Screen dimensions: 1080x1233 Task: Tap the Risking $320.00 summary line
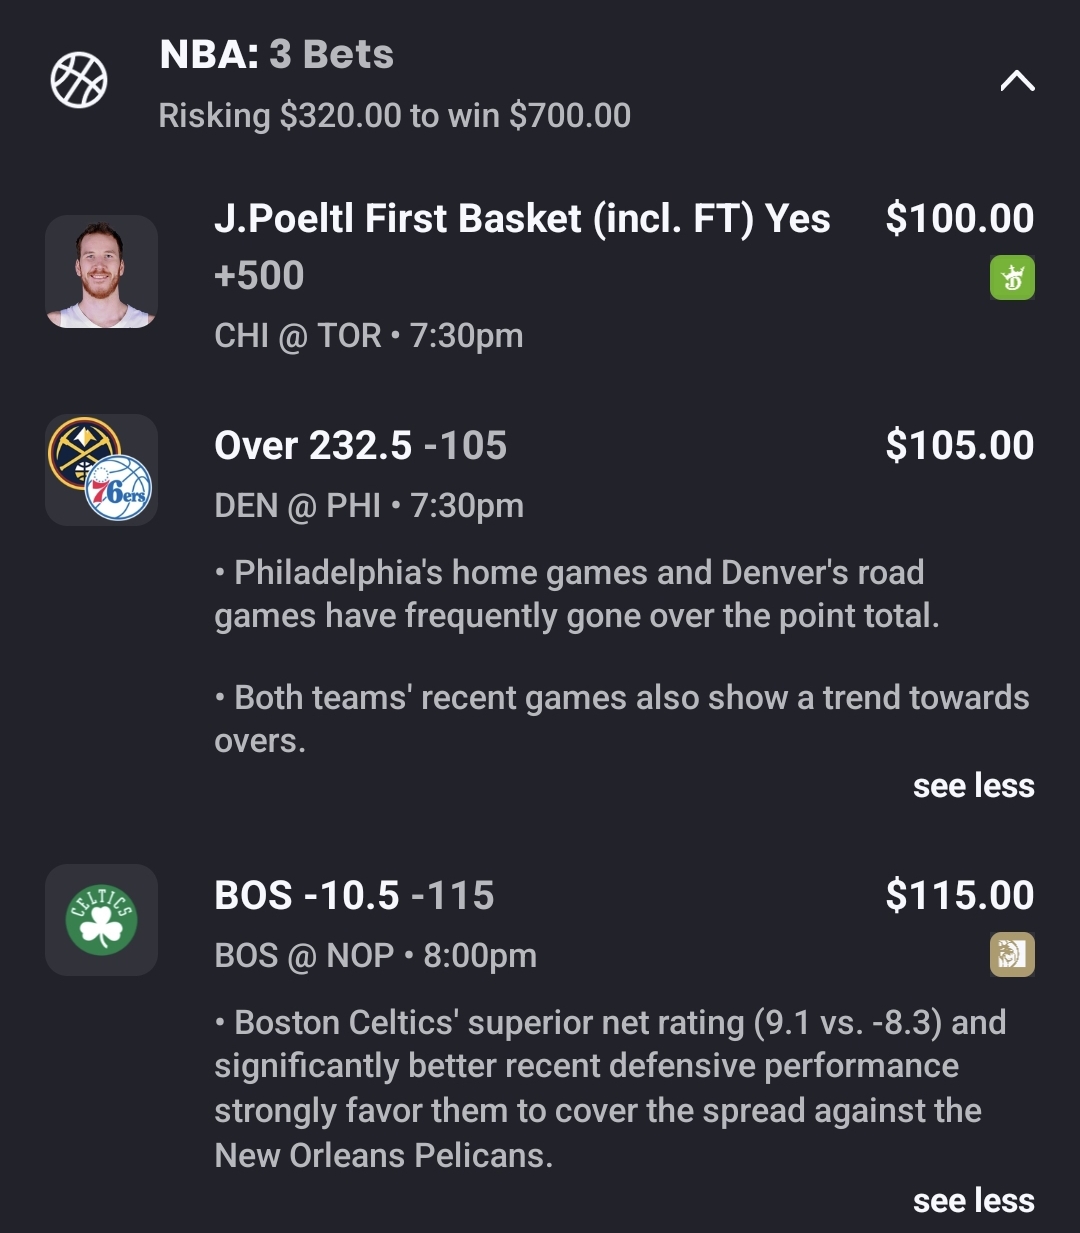coord(394,116)
